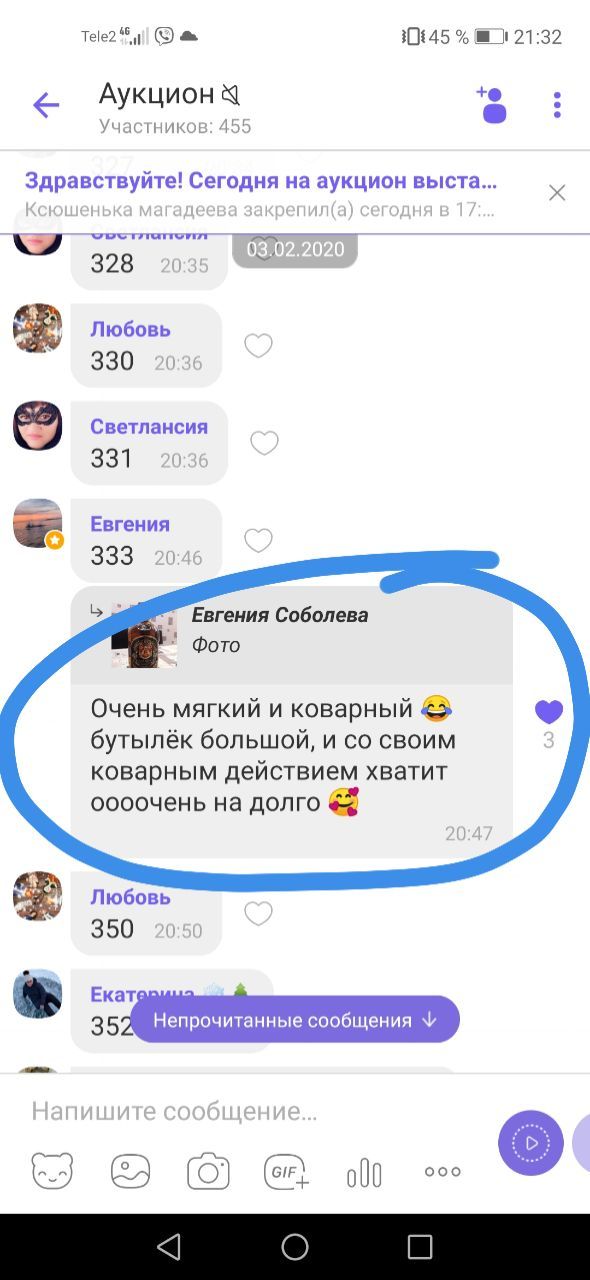This screenshot has width=590, height=1280.
Task: Open the gallery image picker icon
Action: pos(130,1171)
